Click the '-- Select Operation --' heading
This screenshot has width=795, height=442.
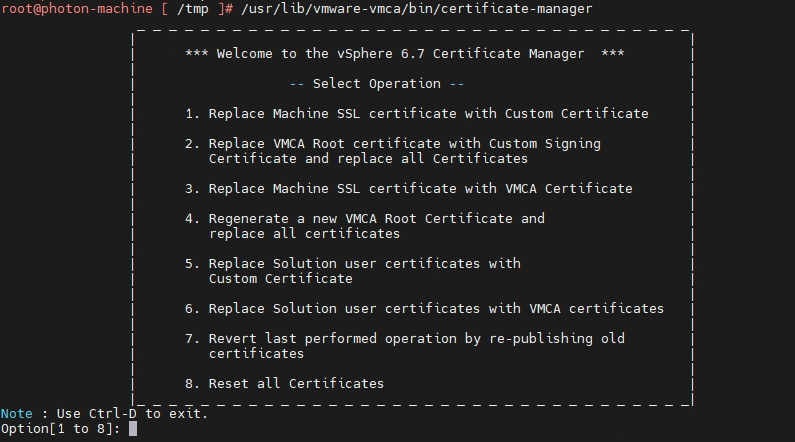377,84
